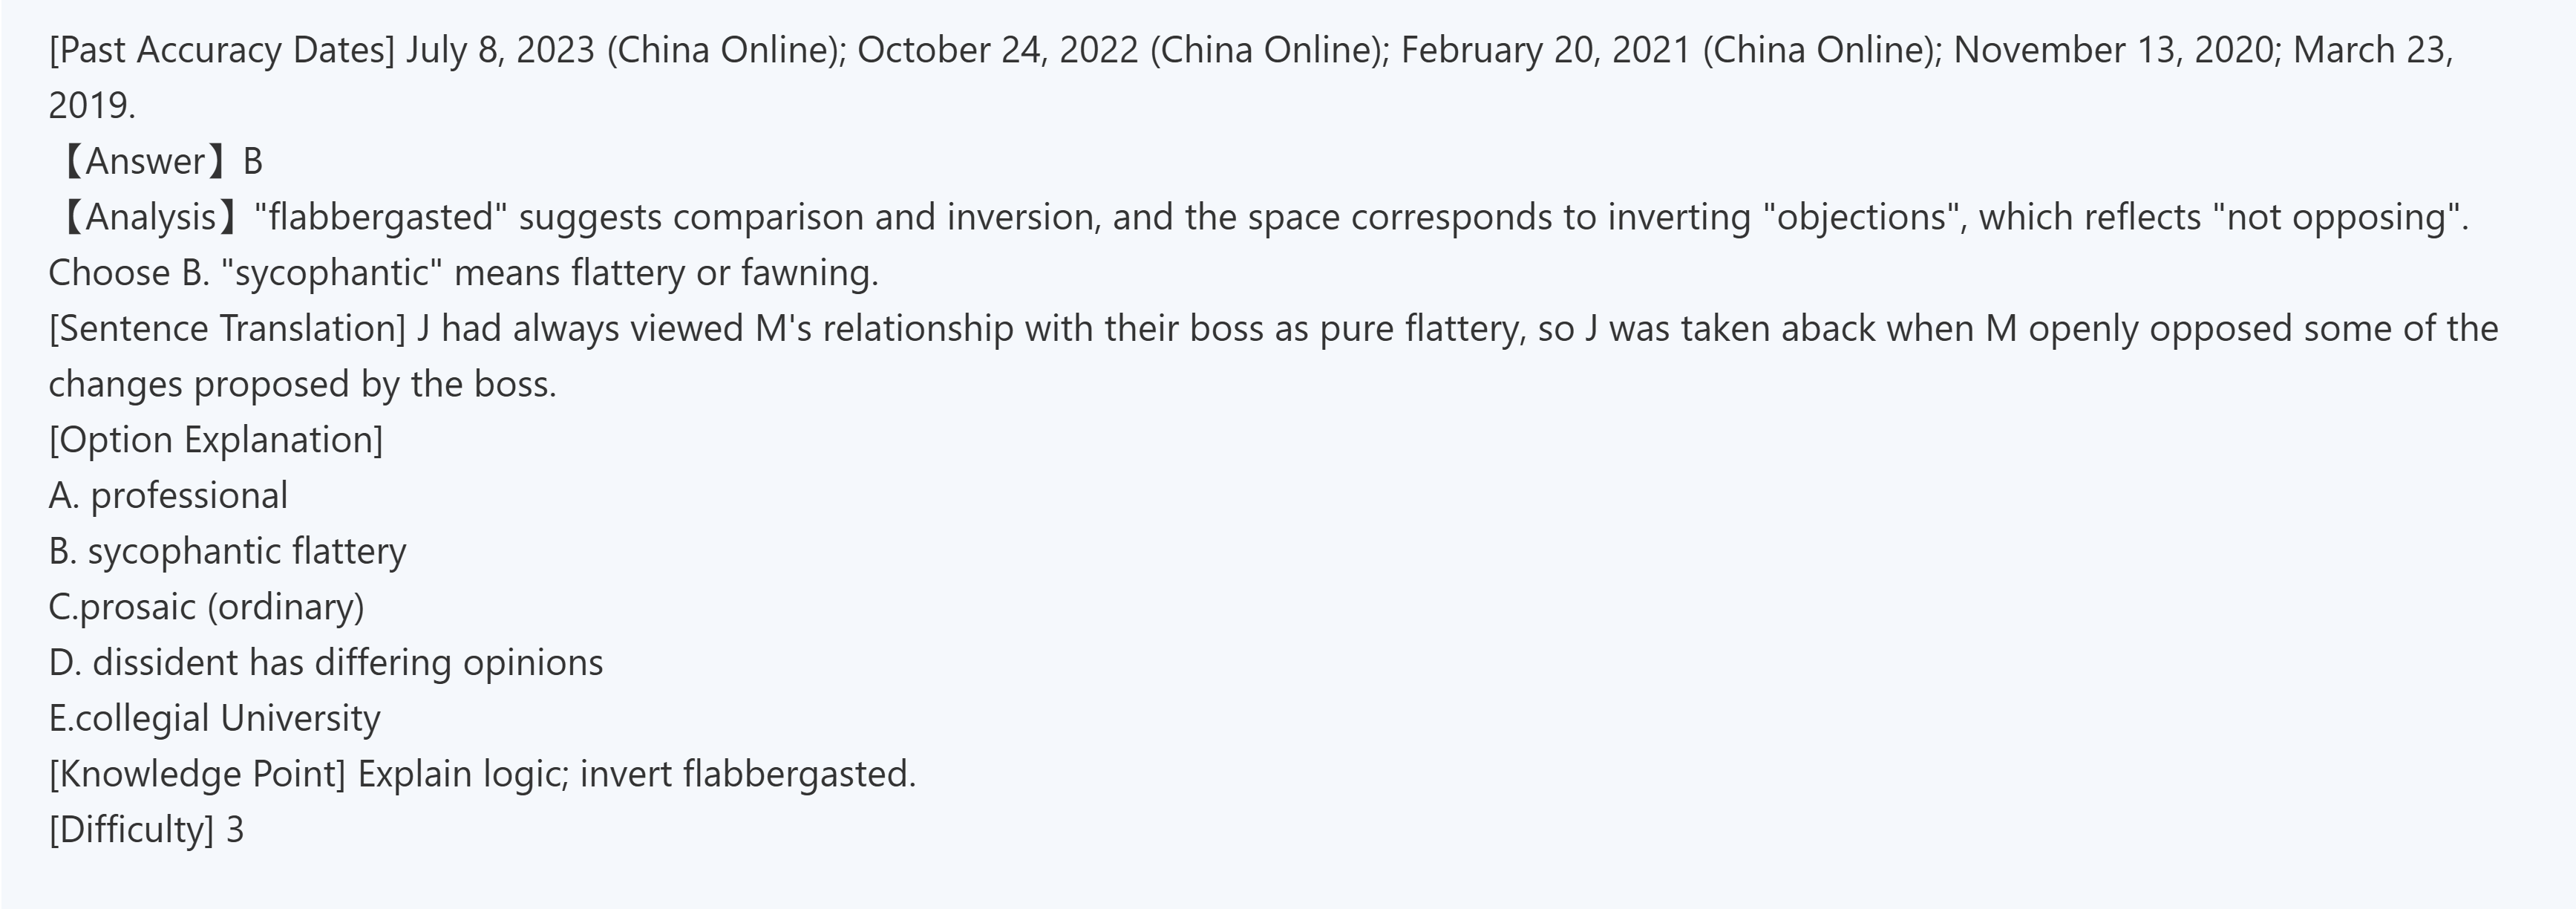Select option "A. professional"
The image size is (2576, 909).
click(x=168, y=496)
